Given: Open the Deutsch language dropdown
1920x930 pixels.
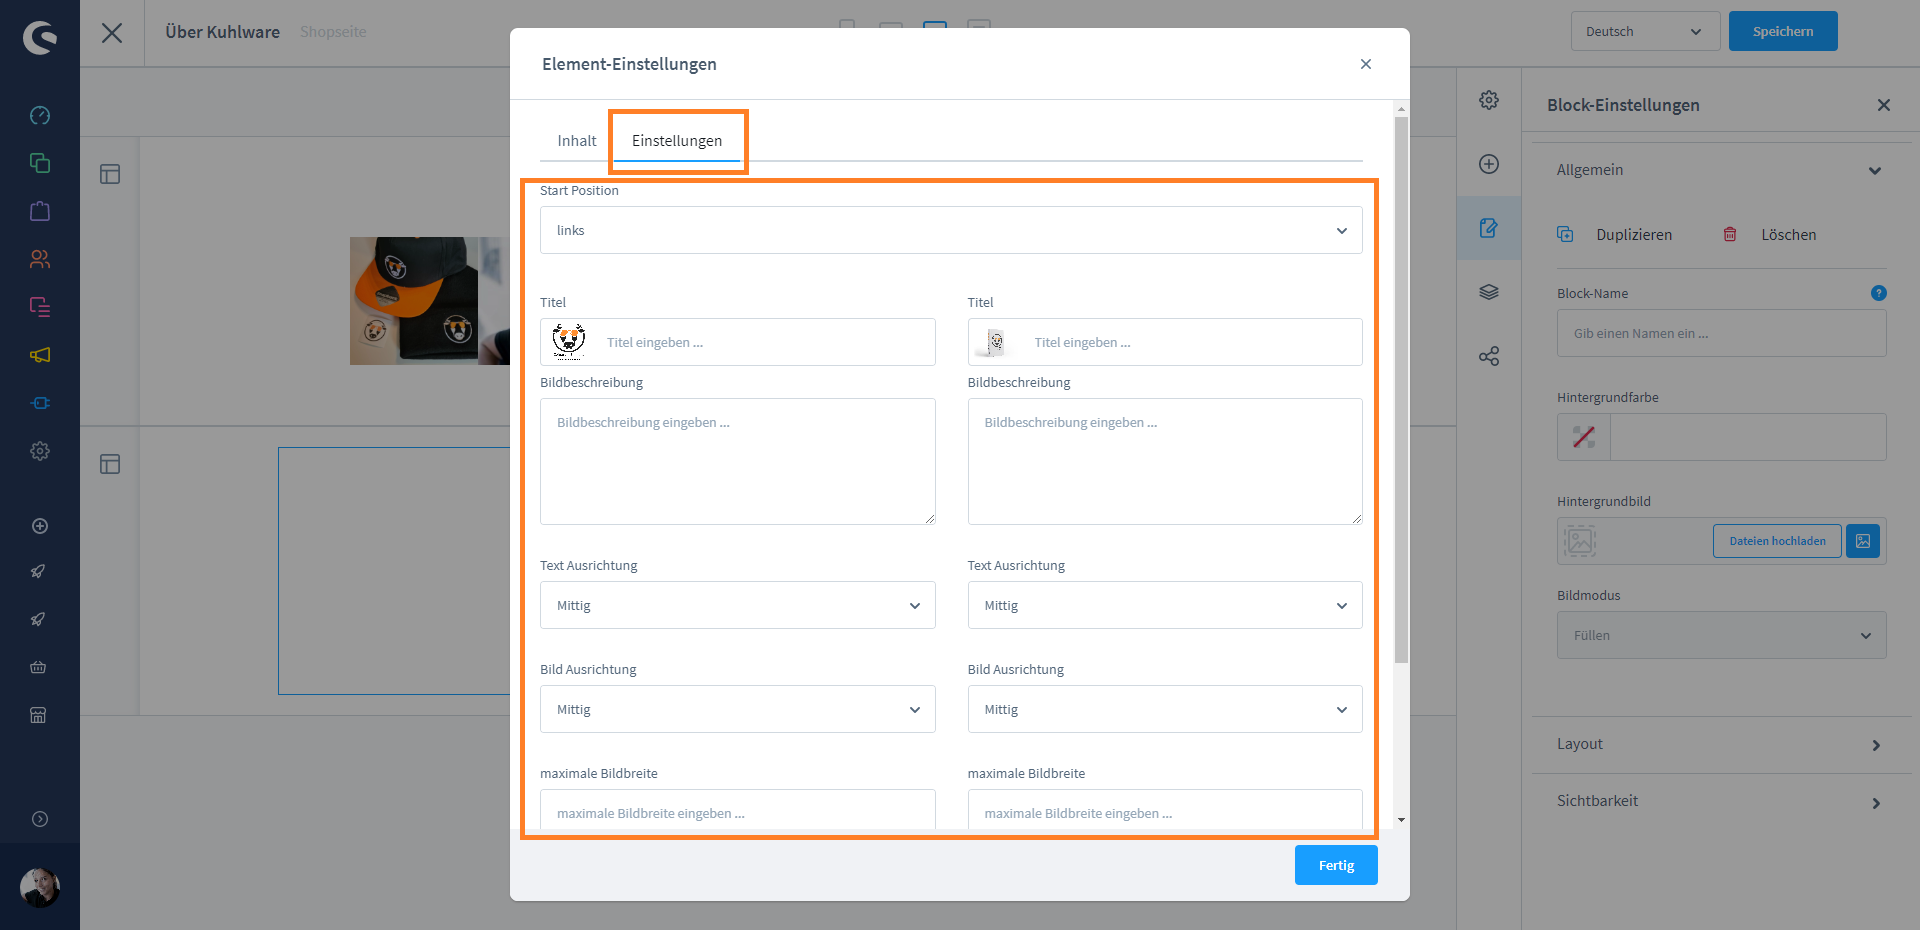Looking at the screenshot, I should pos(1645,31).
